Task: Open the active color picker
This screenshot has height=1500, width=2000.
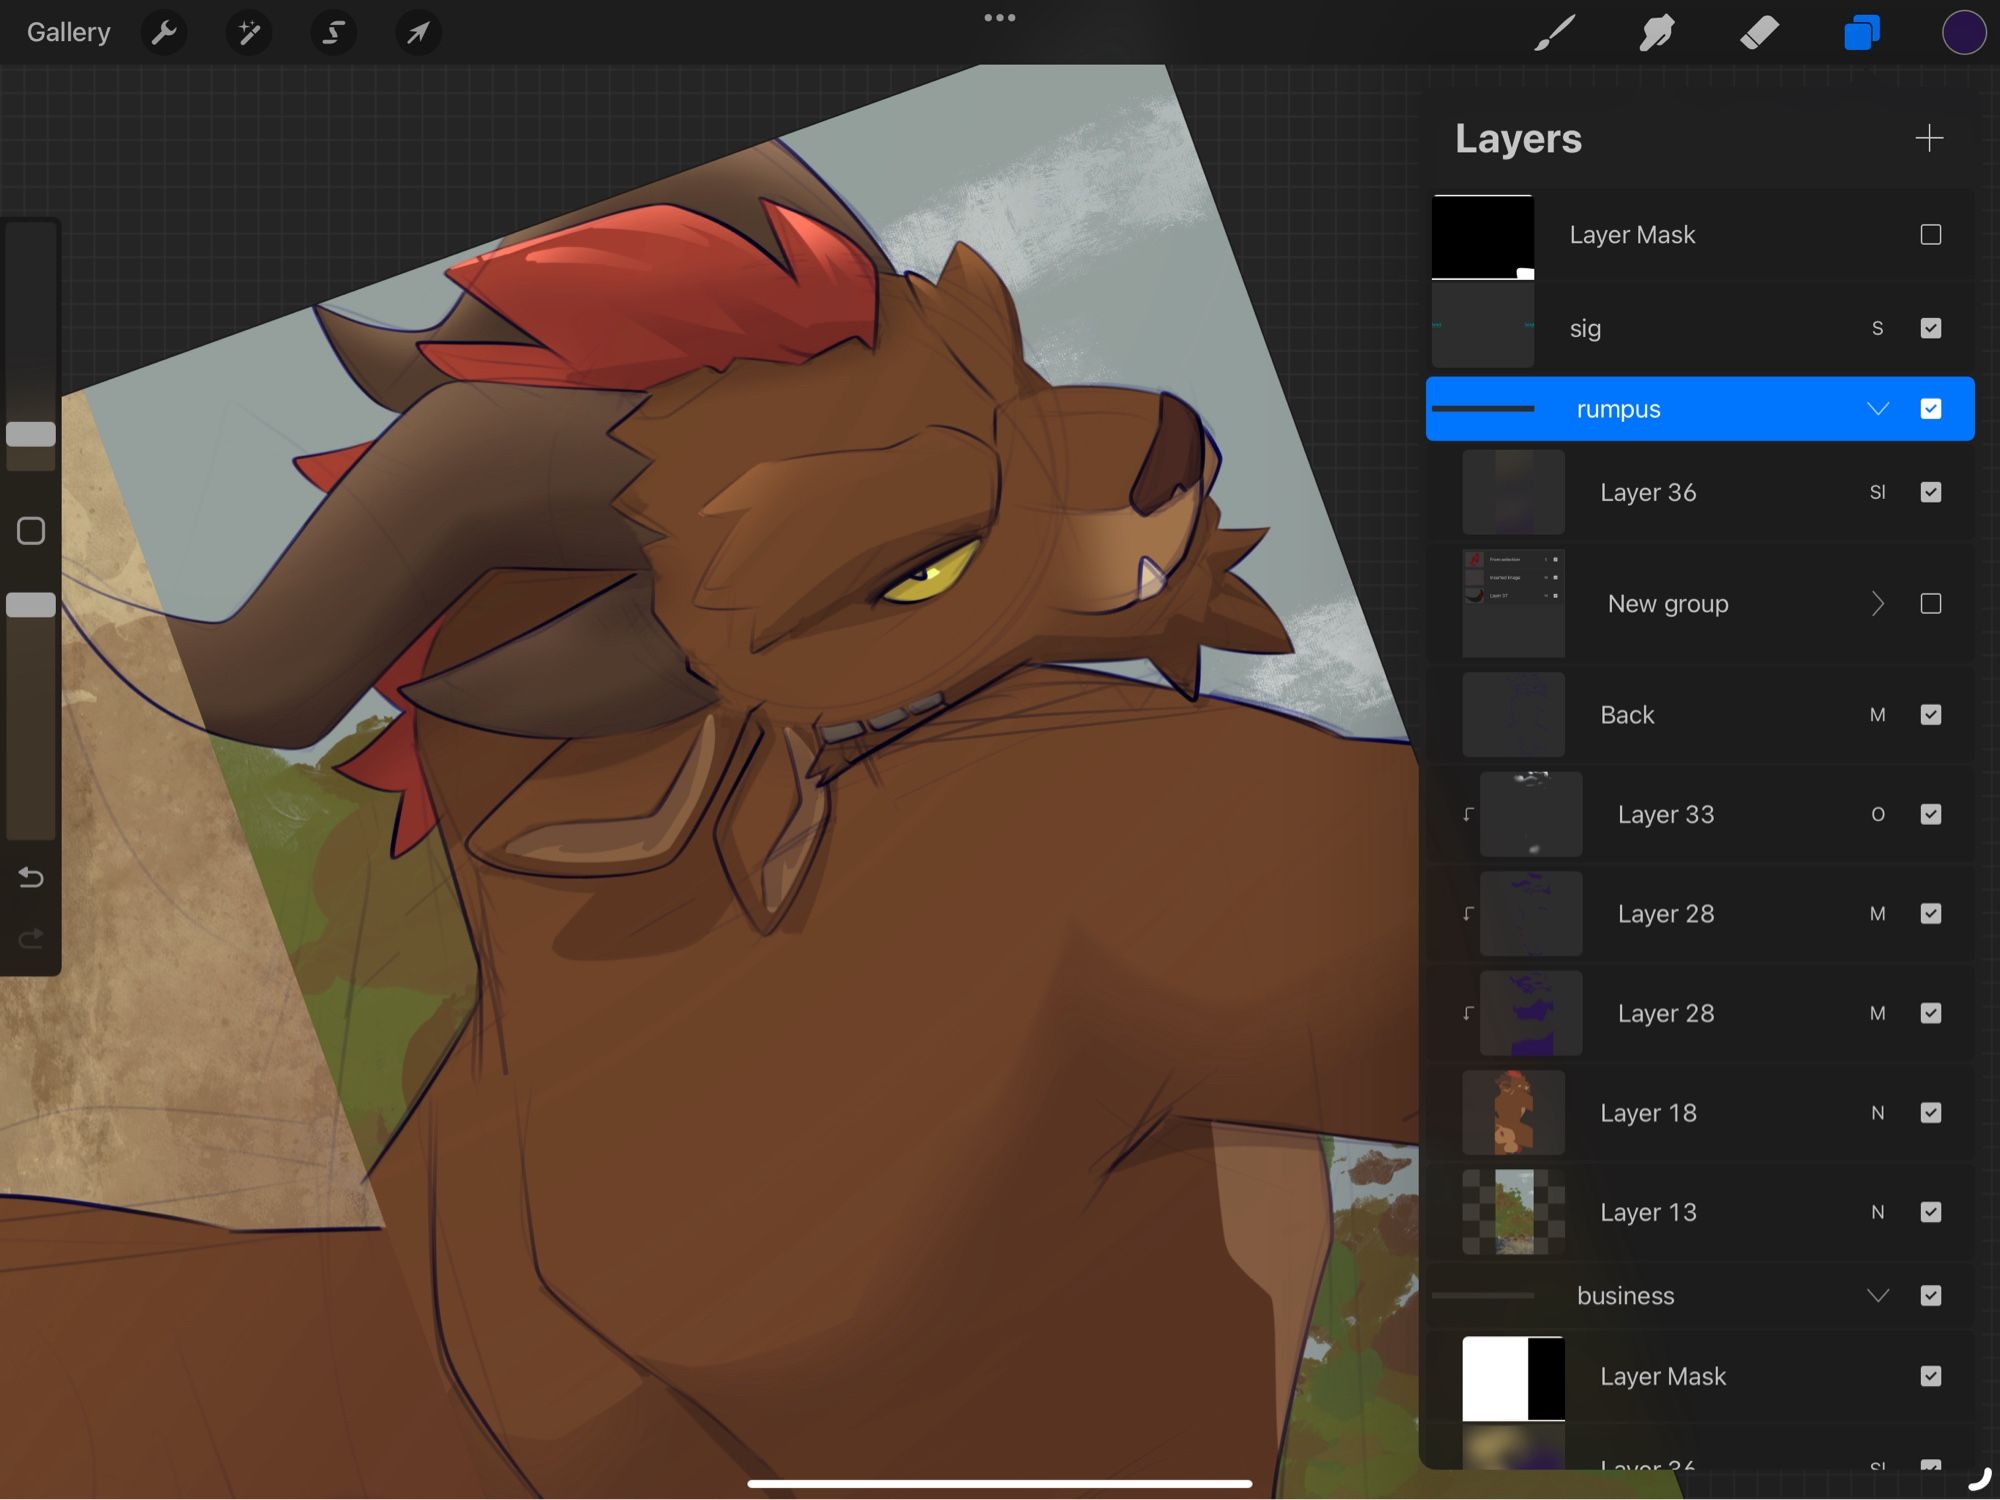Action: tap(1964, 33)
